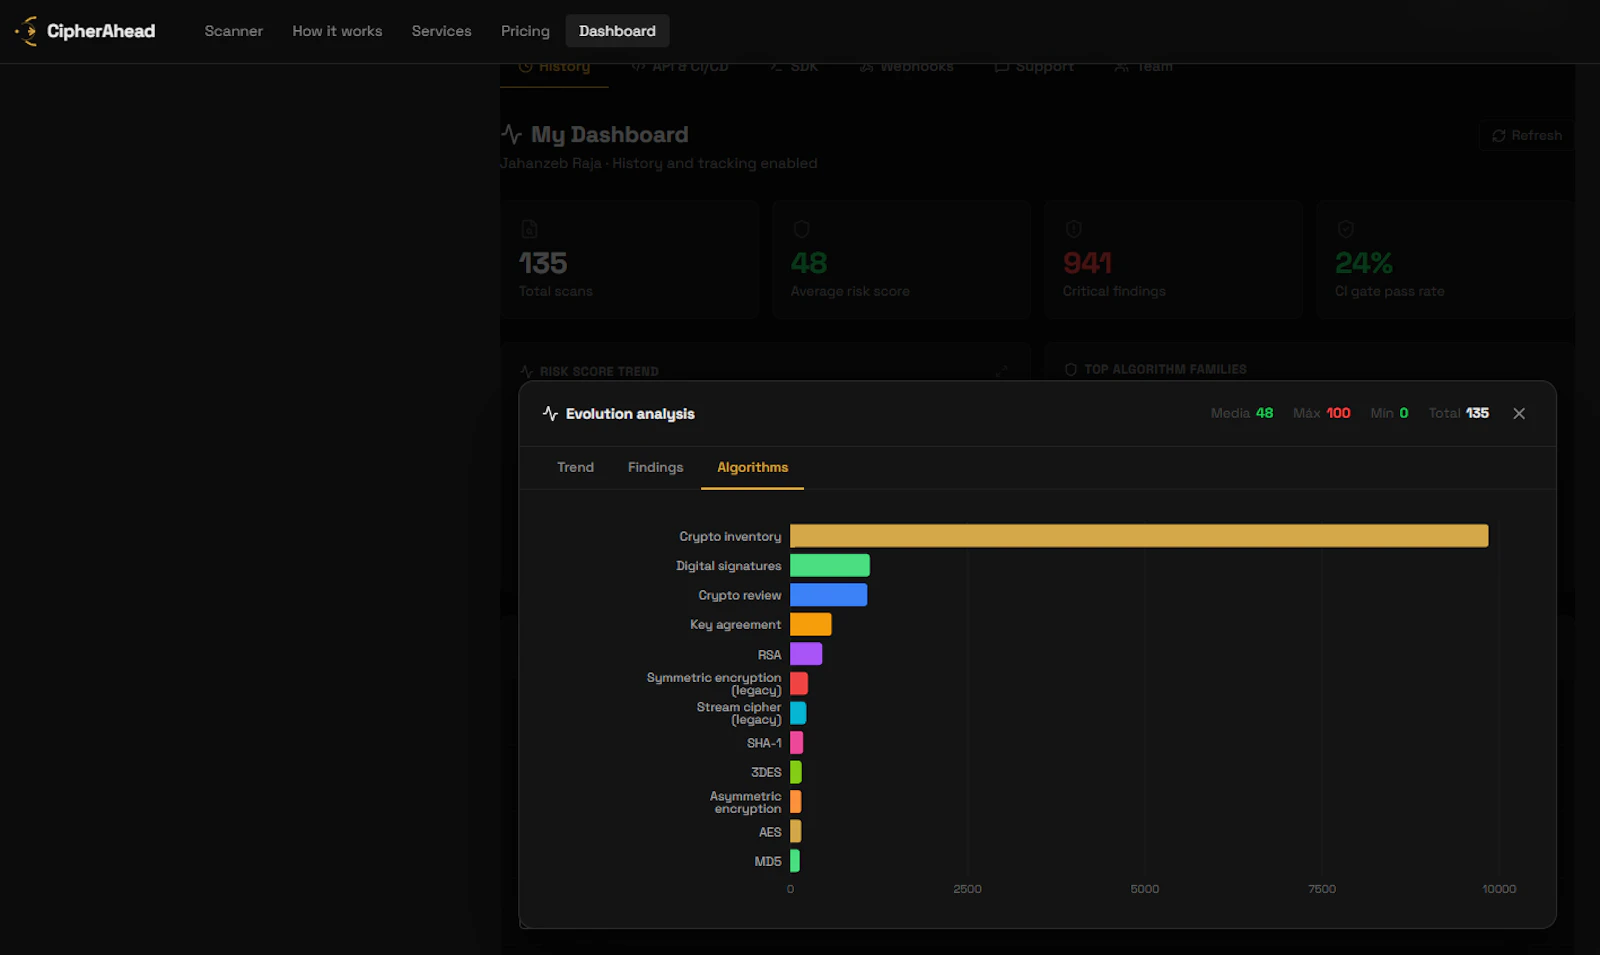Image resolution: width=1600 pixels, height=955 pixels.
Task: Click the CipherAhead logo icon
Action: 27,31
